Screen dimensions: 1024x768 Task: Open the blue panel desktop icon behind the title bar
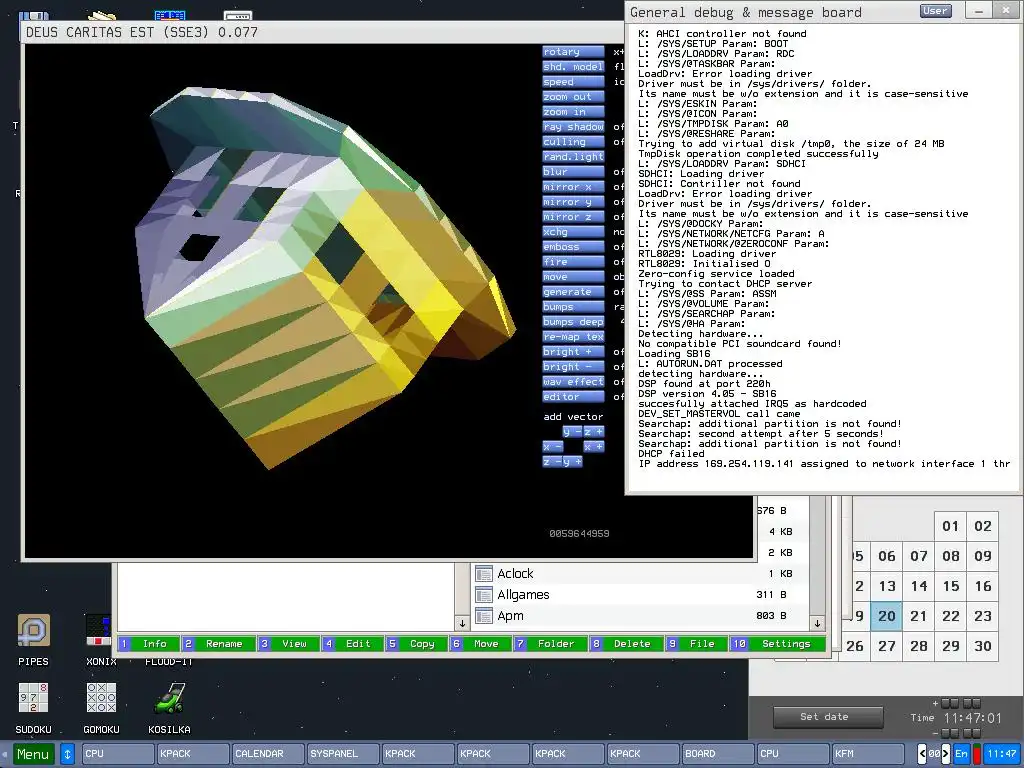[170, 15]
